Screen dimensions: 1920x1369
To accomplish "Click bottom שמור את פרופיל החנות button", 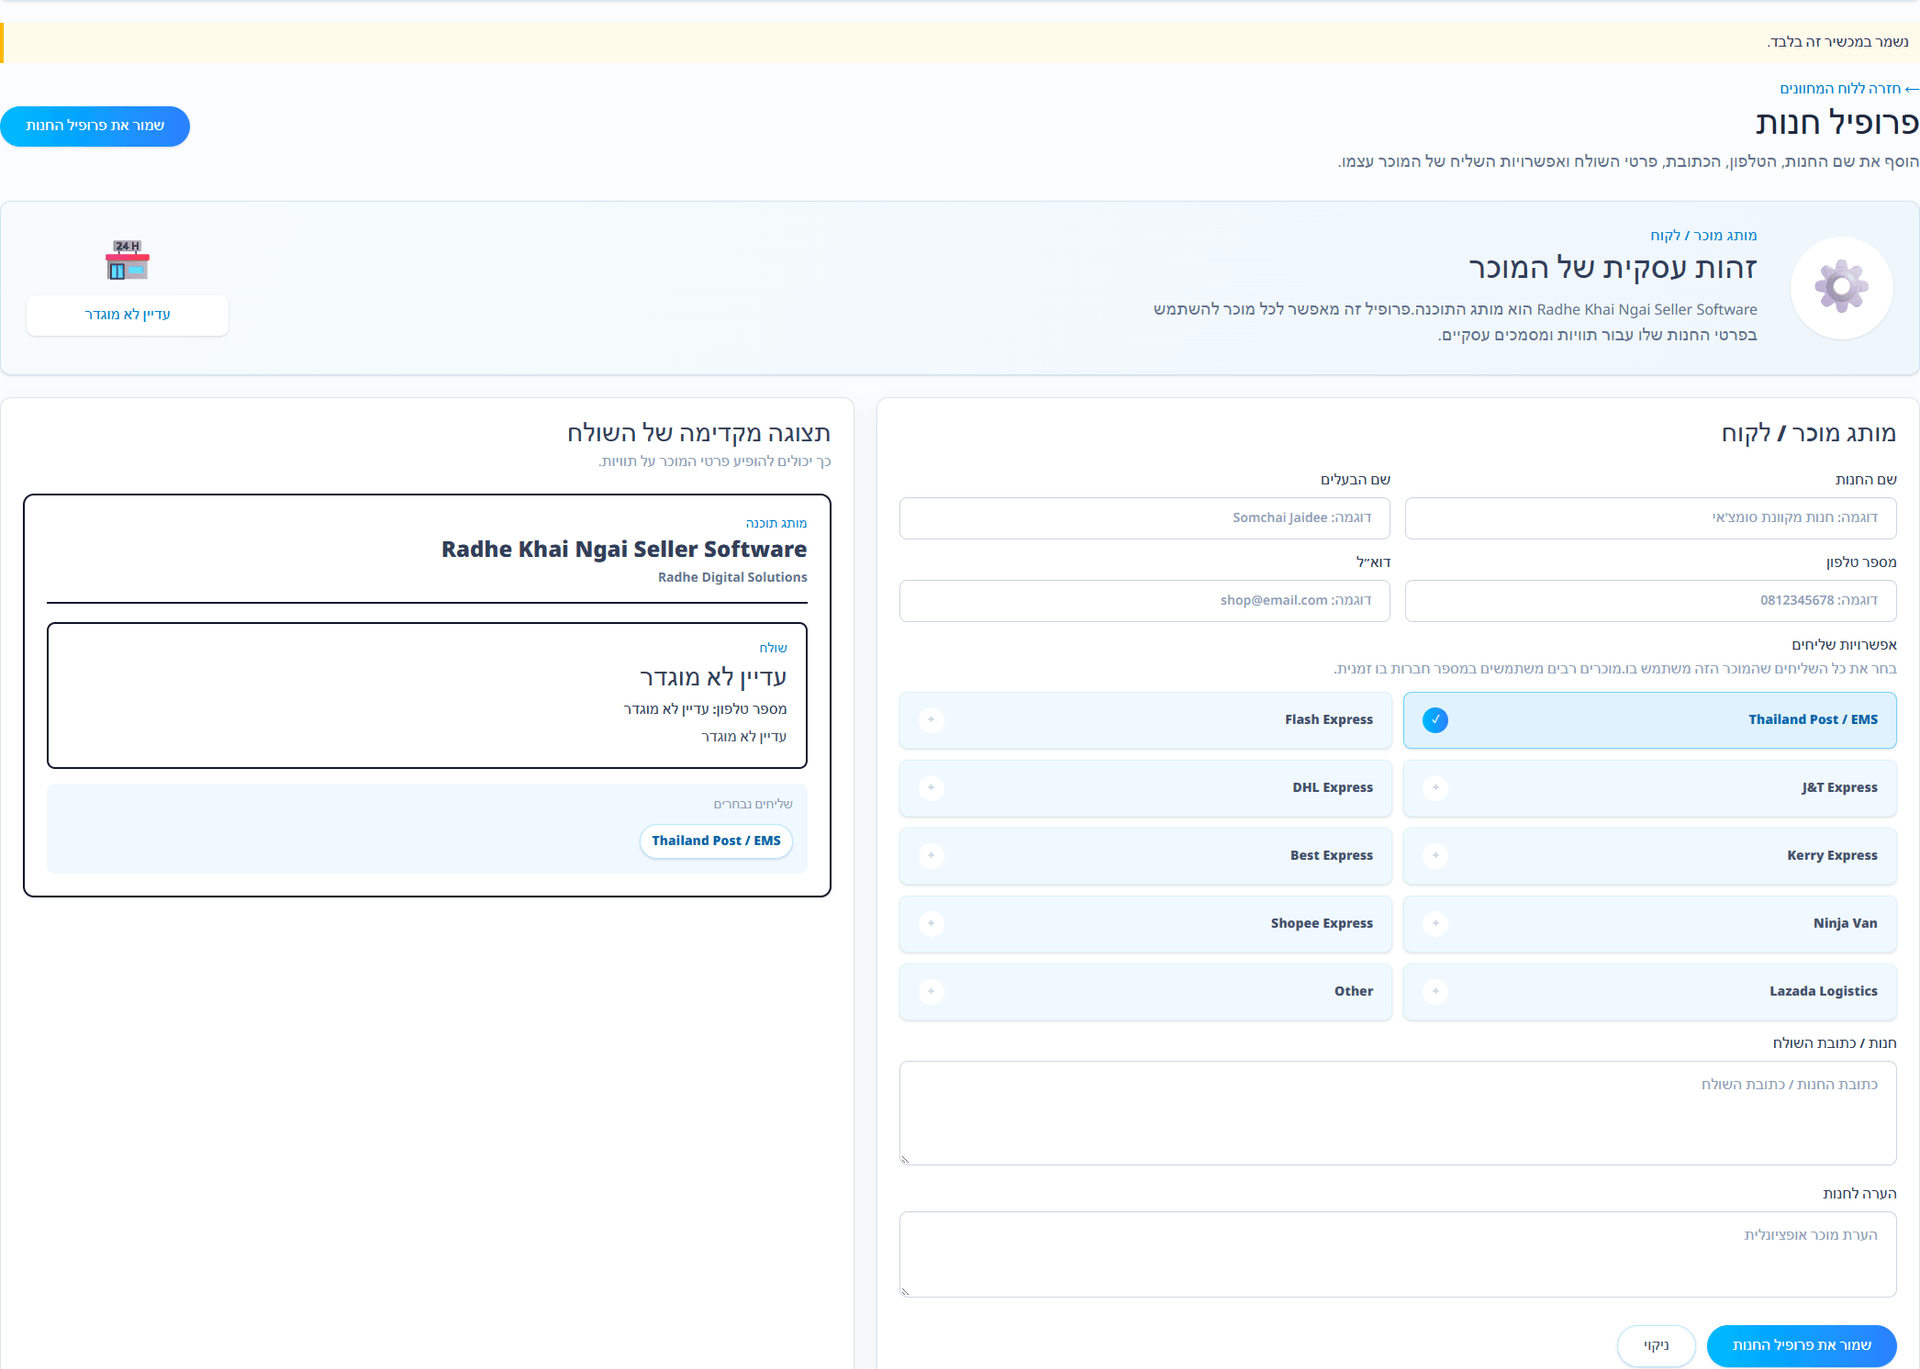I will (1801, 1345).
